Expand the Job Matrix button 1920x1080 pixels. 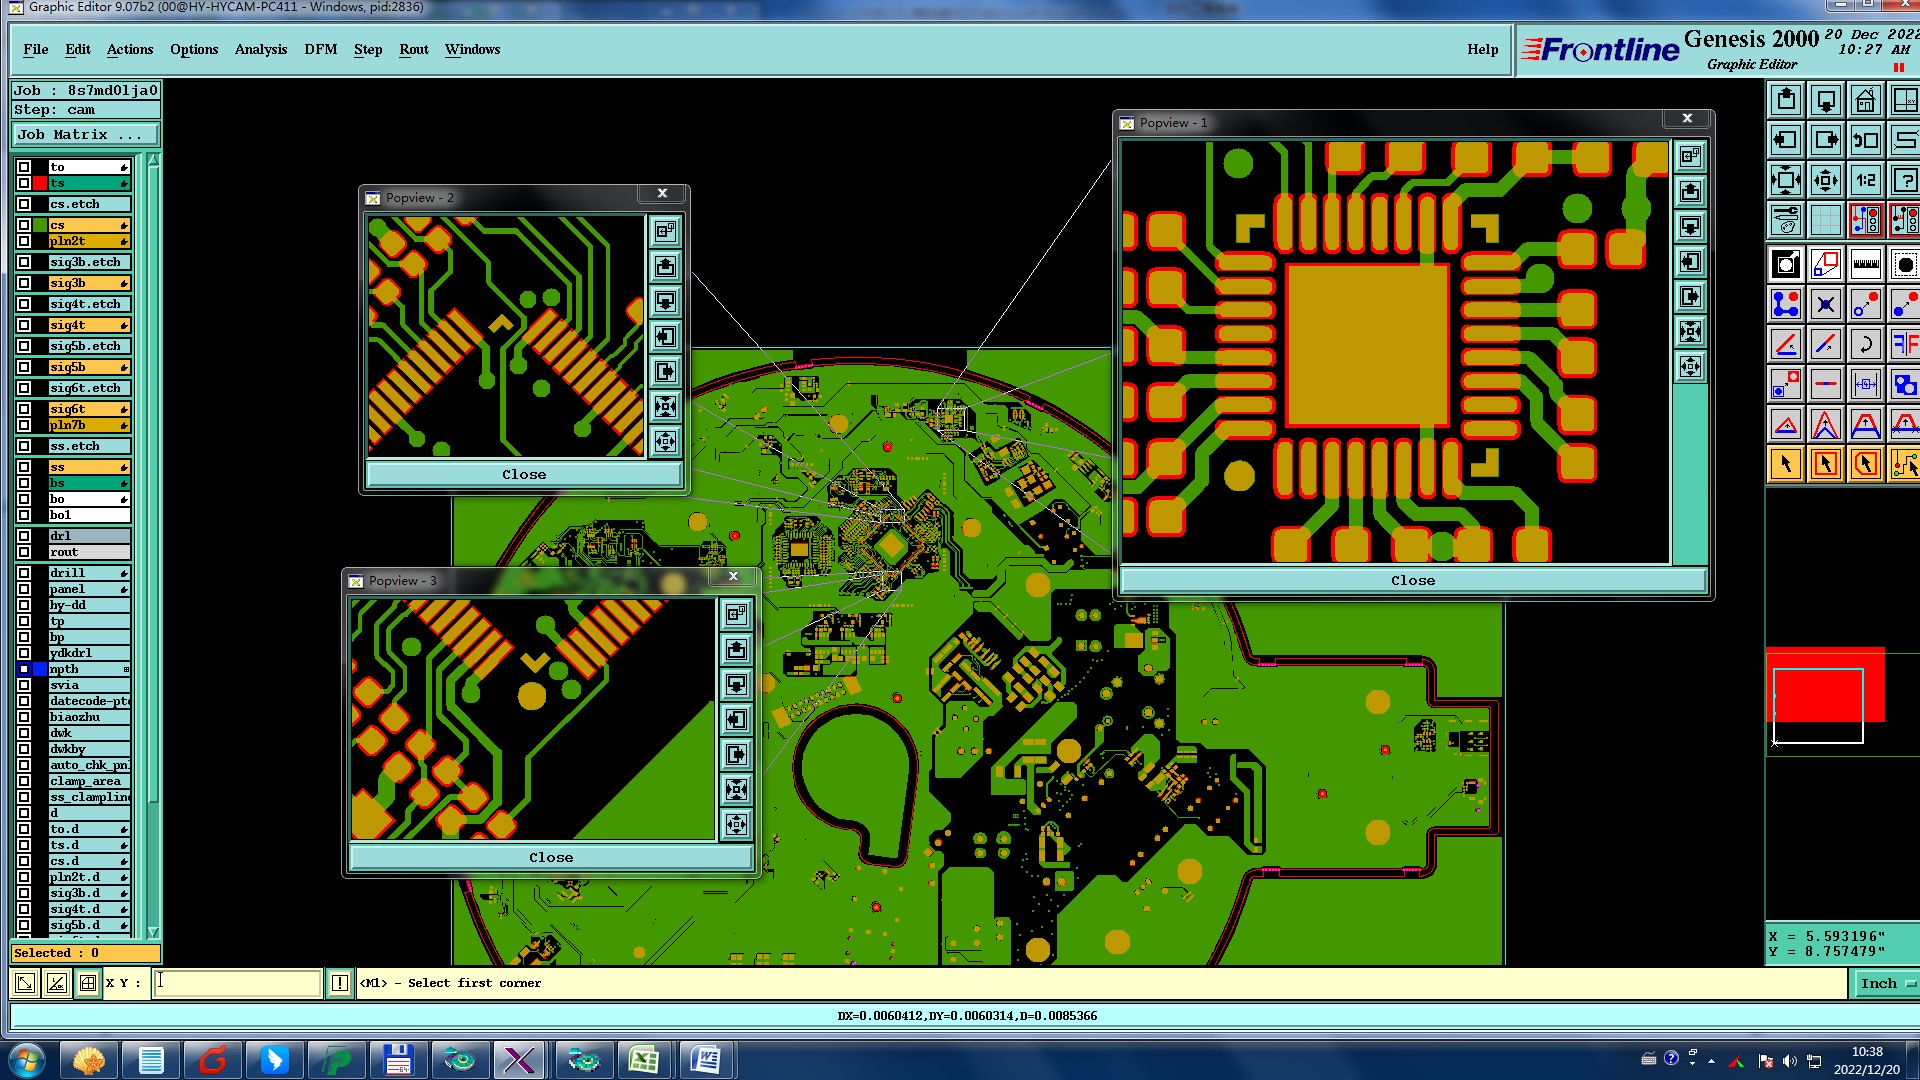pyautogui.click(x=85, y=135)
